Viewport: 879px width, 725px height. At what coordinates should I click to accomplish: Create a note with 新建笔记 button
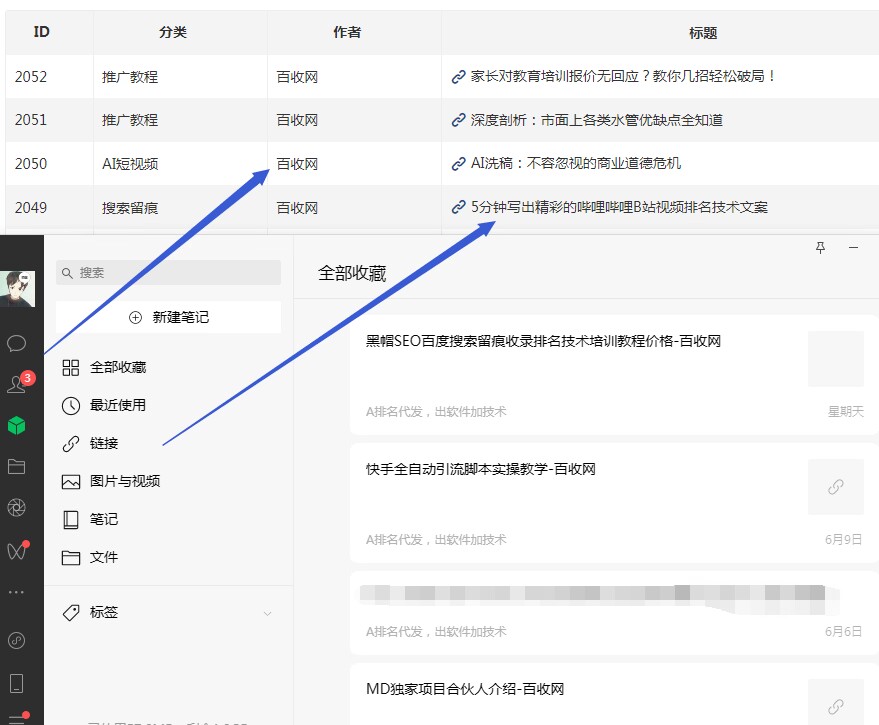click(168, 317)
